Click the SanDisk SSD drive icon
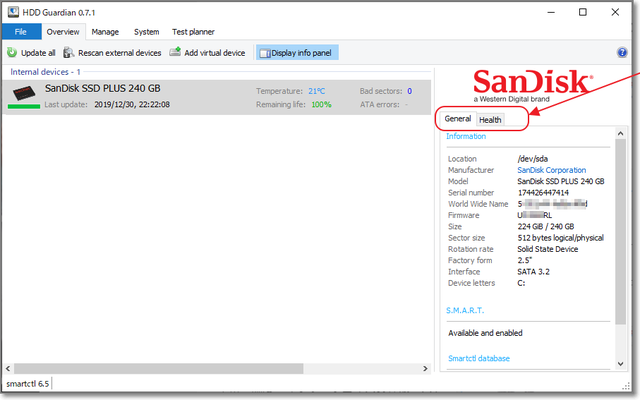The image size is (640, 400). [23, 93]
